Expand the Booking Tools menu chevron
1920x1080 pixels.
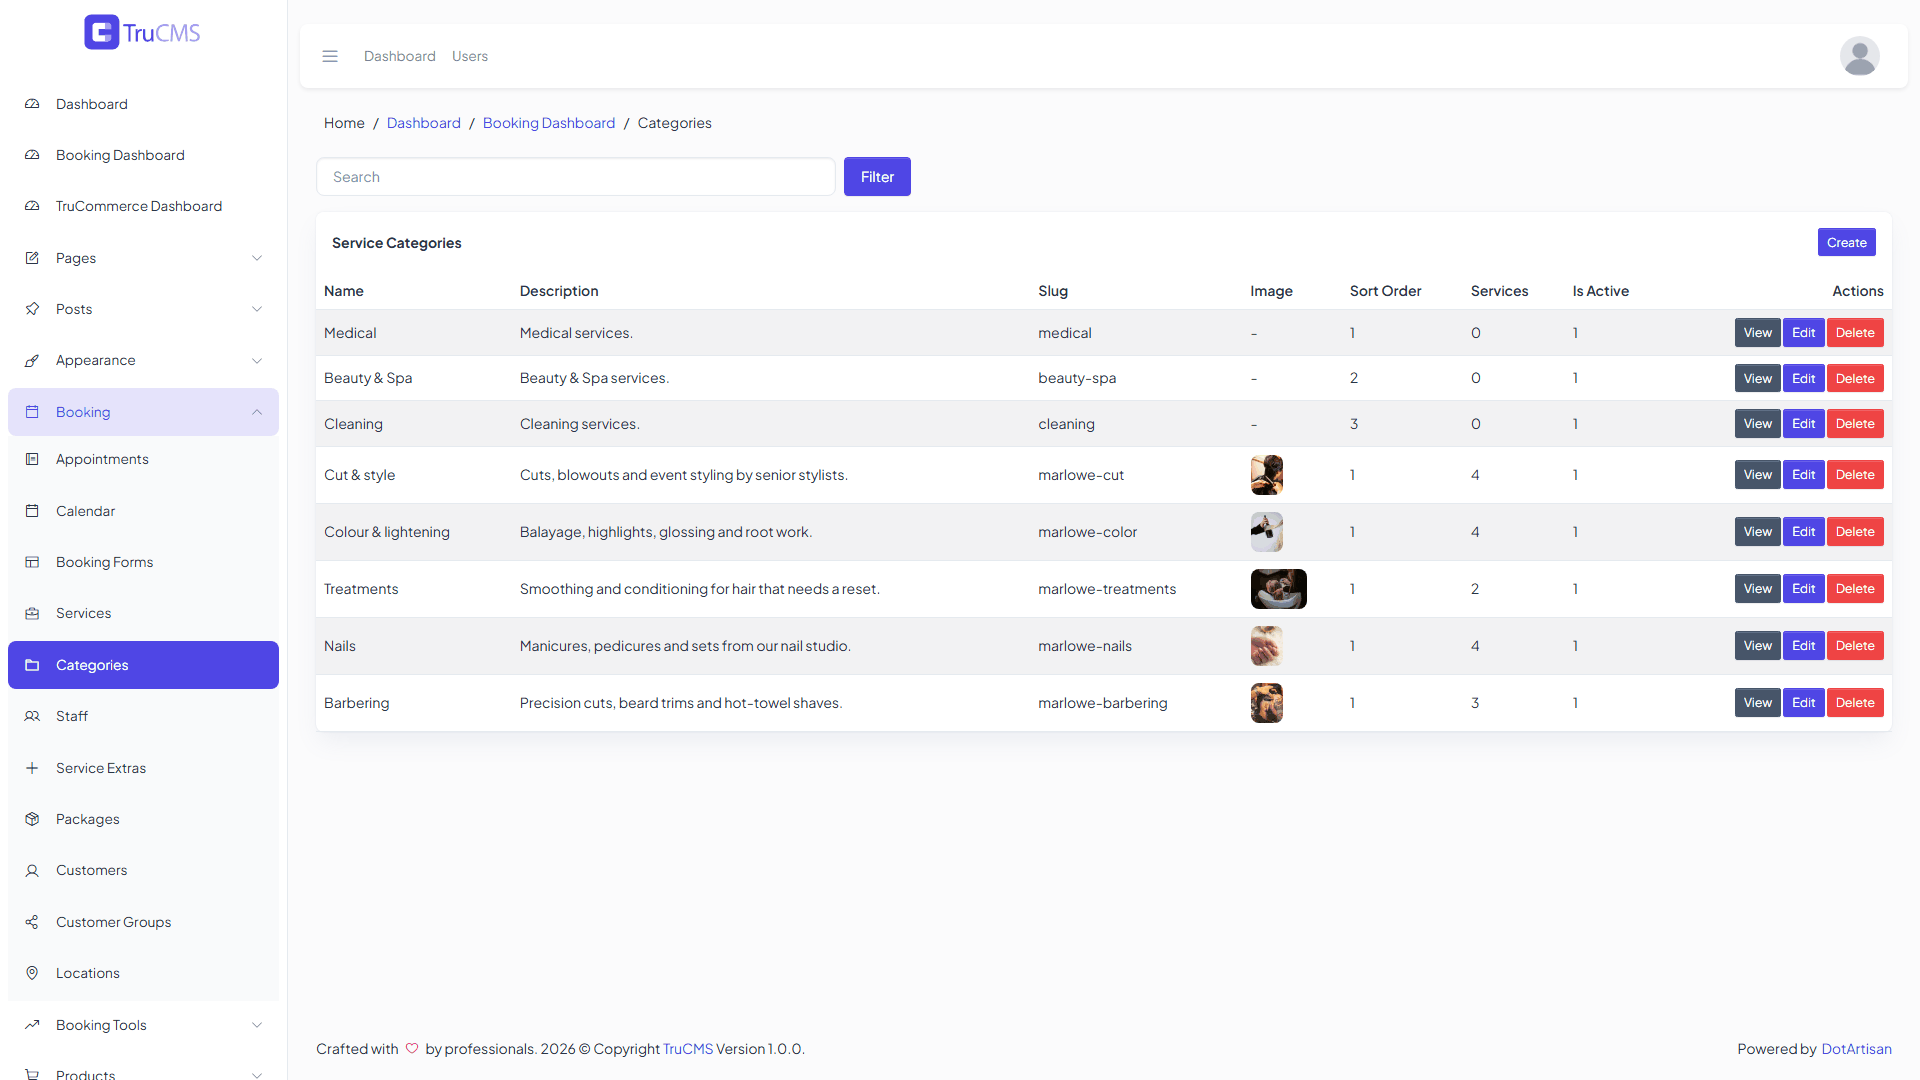(x=257, y=1025)
